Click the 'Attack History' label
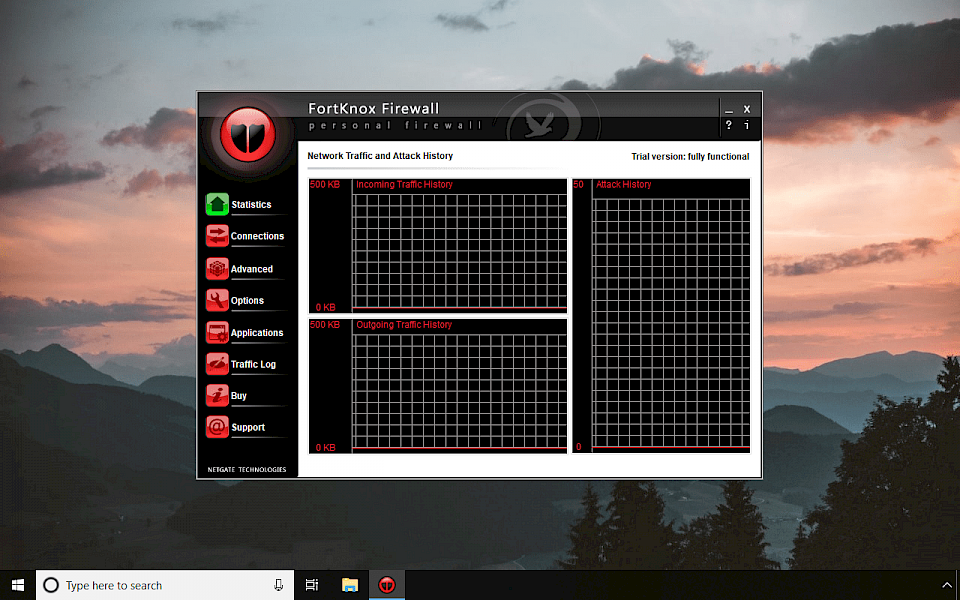The image size is (960, 600). point(623,184)
